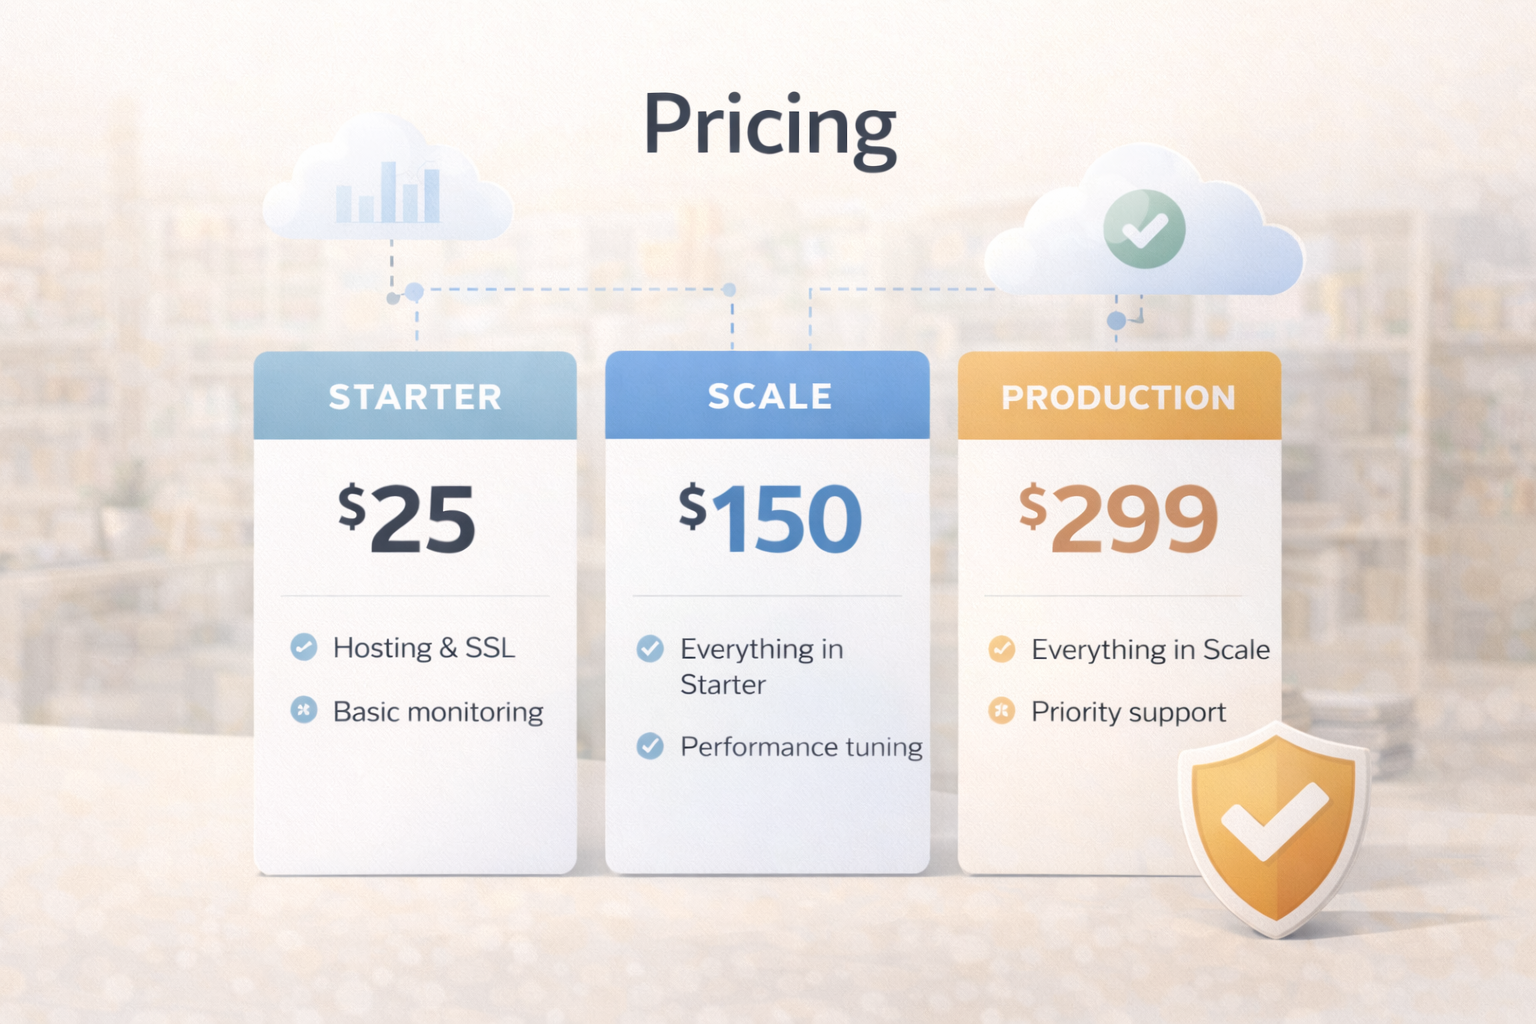Click the Everything in Scale check icon

point(1001,649)
